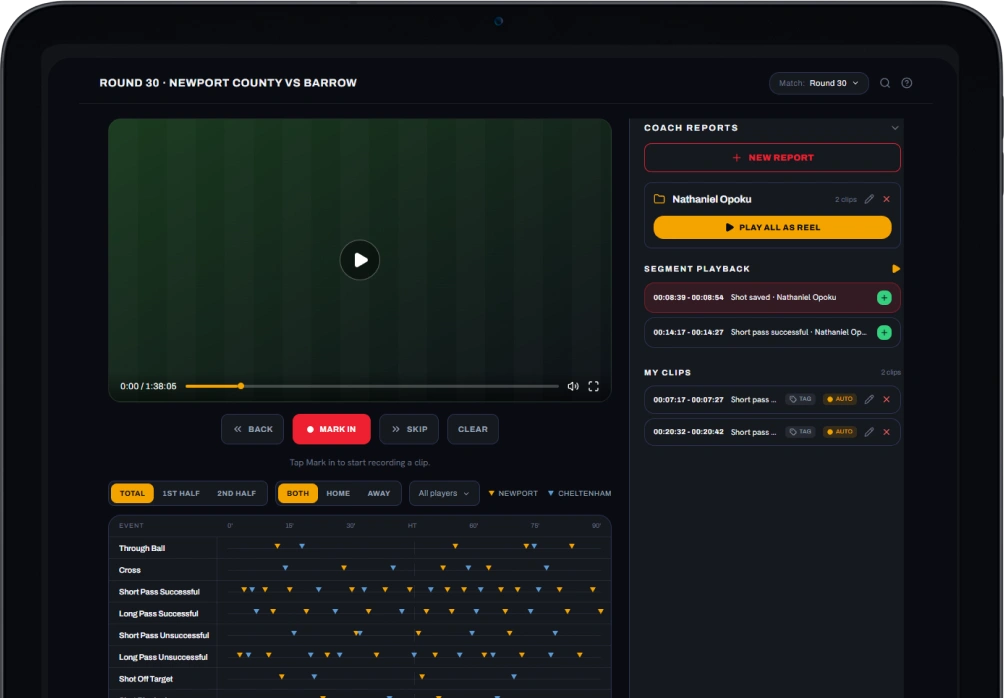Click the Nathaniel Opoku report name
Screen dimensions: 1004x698
click(712, 199)
